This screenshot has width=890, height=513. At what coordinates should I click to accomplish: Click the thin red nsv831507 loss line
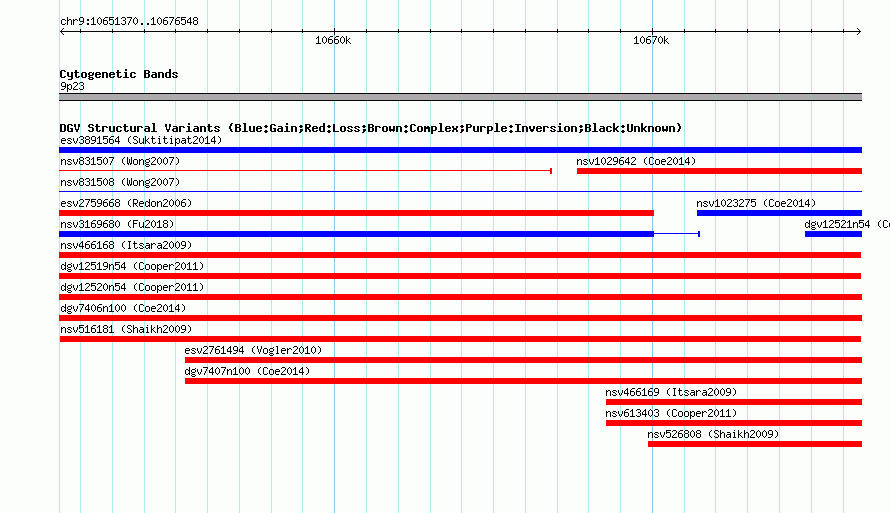pyautogui.click(x=305, y=171)
